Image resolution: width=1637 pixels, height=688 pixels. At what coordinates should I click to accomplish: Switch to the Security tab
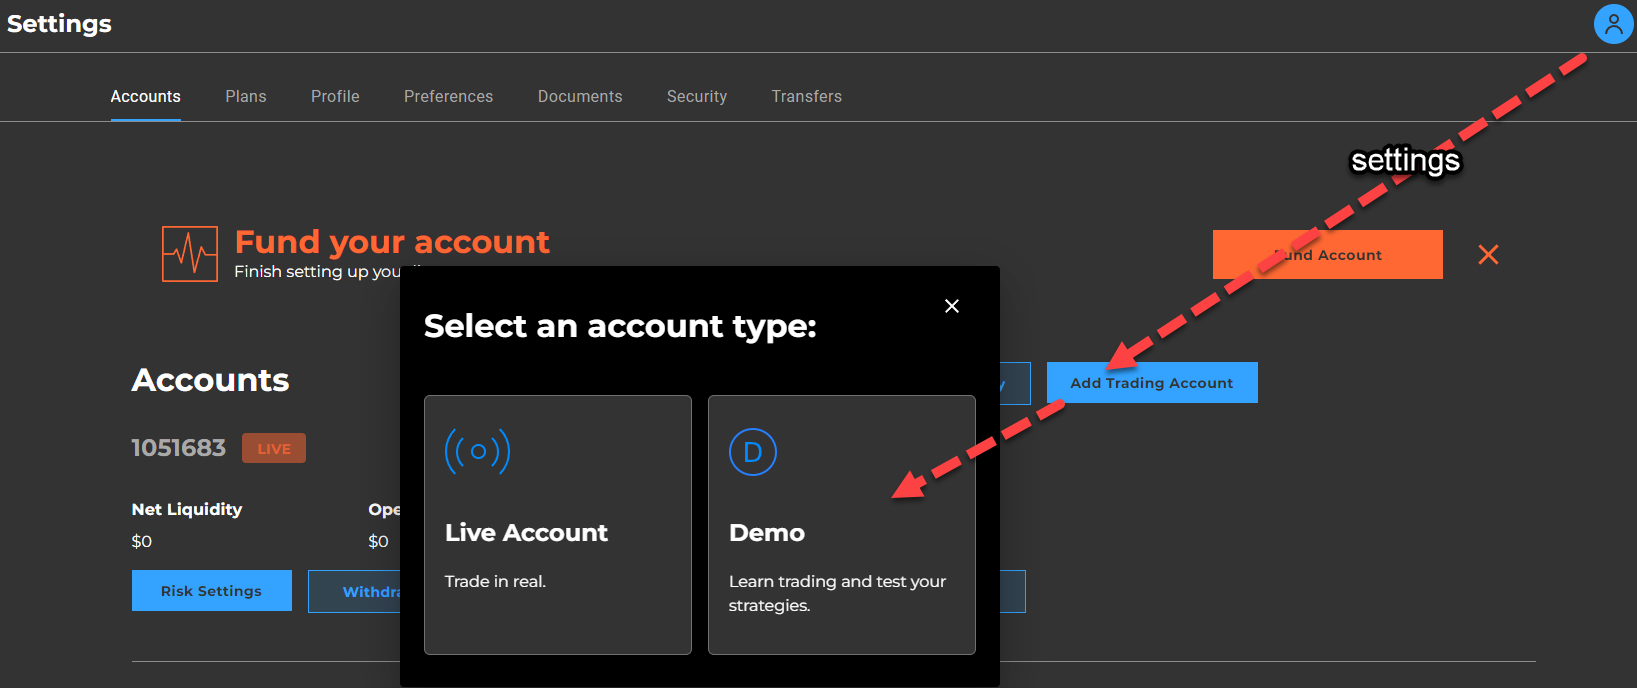697,96
